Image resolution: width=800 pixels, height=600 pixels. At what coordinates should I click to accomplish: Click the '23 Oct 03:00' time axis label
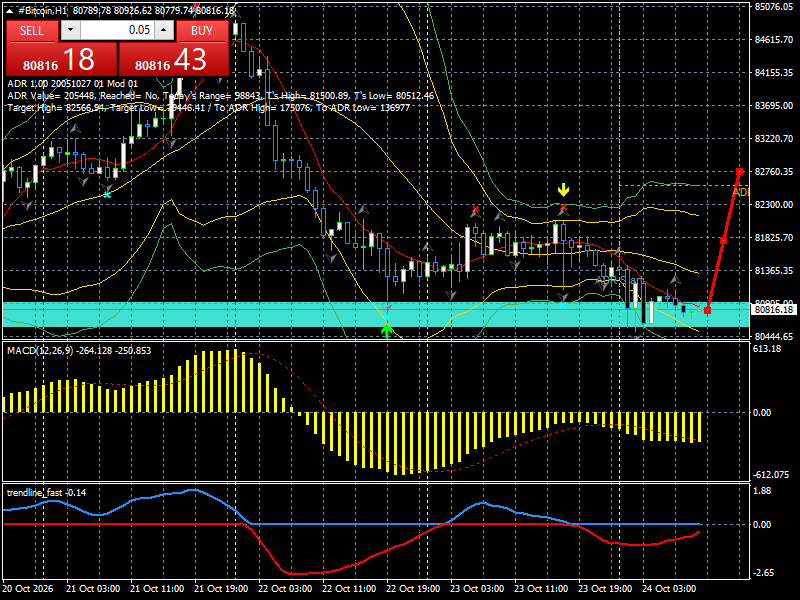(x=478, y=588)
